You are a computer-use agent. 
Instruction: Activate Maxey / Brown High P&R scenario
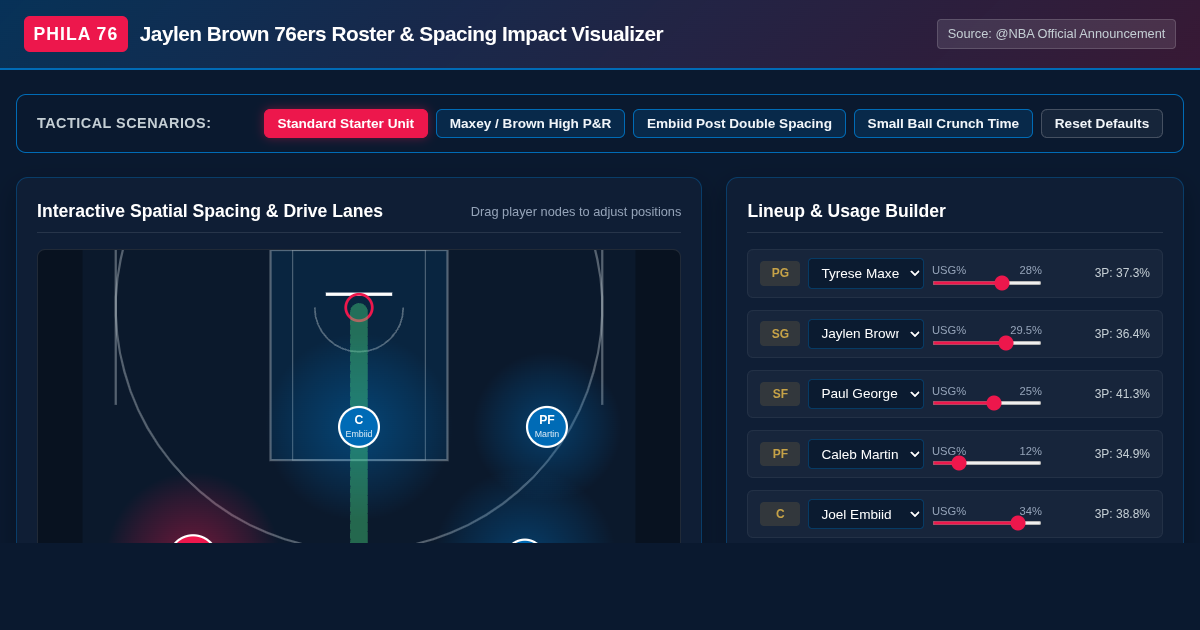click(530, 123)
